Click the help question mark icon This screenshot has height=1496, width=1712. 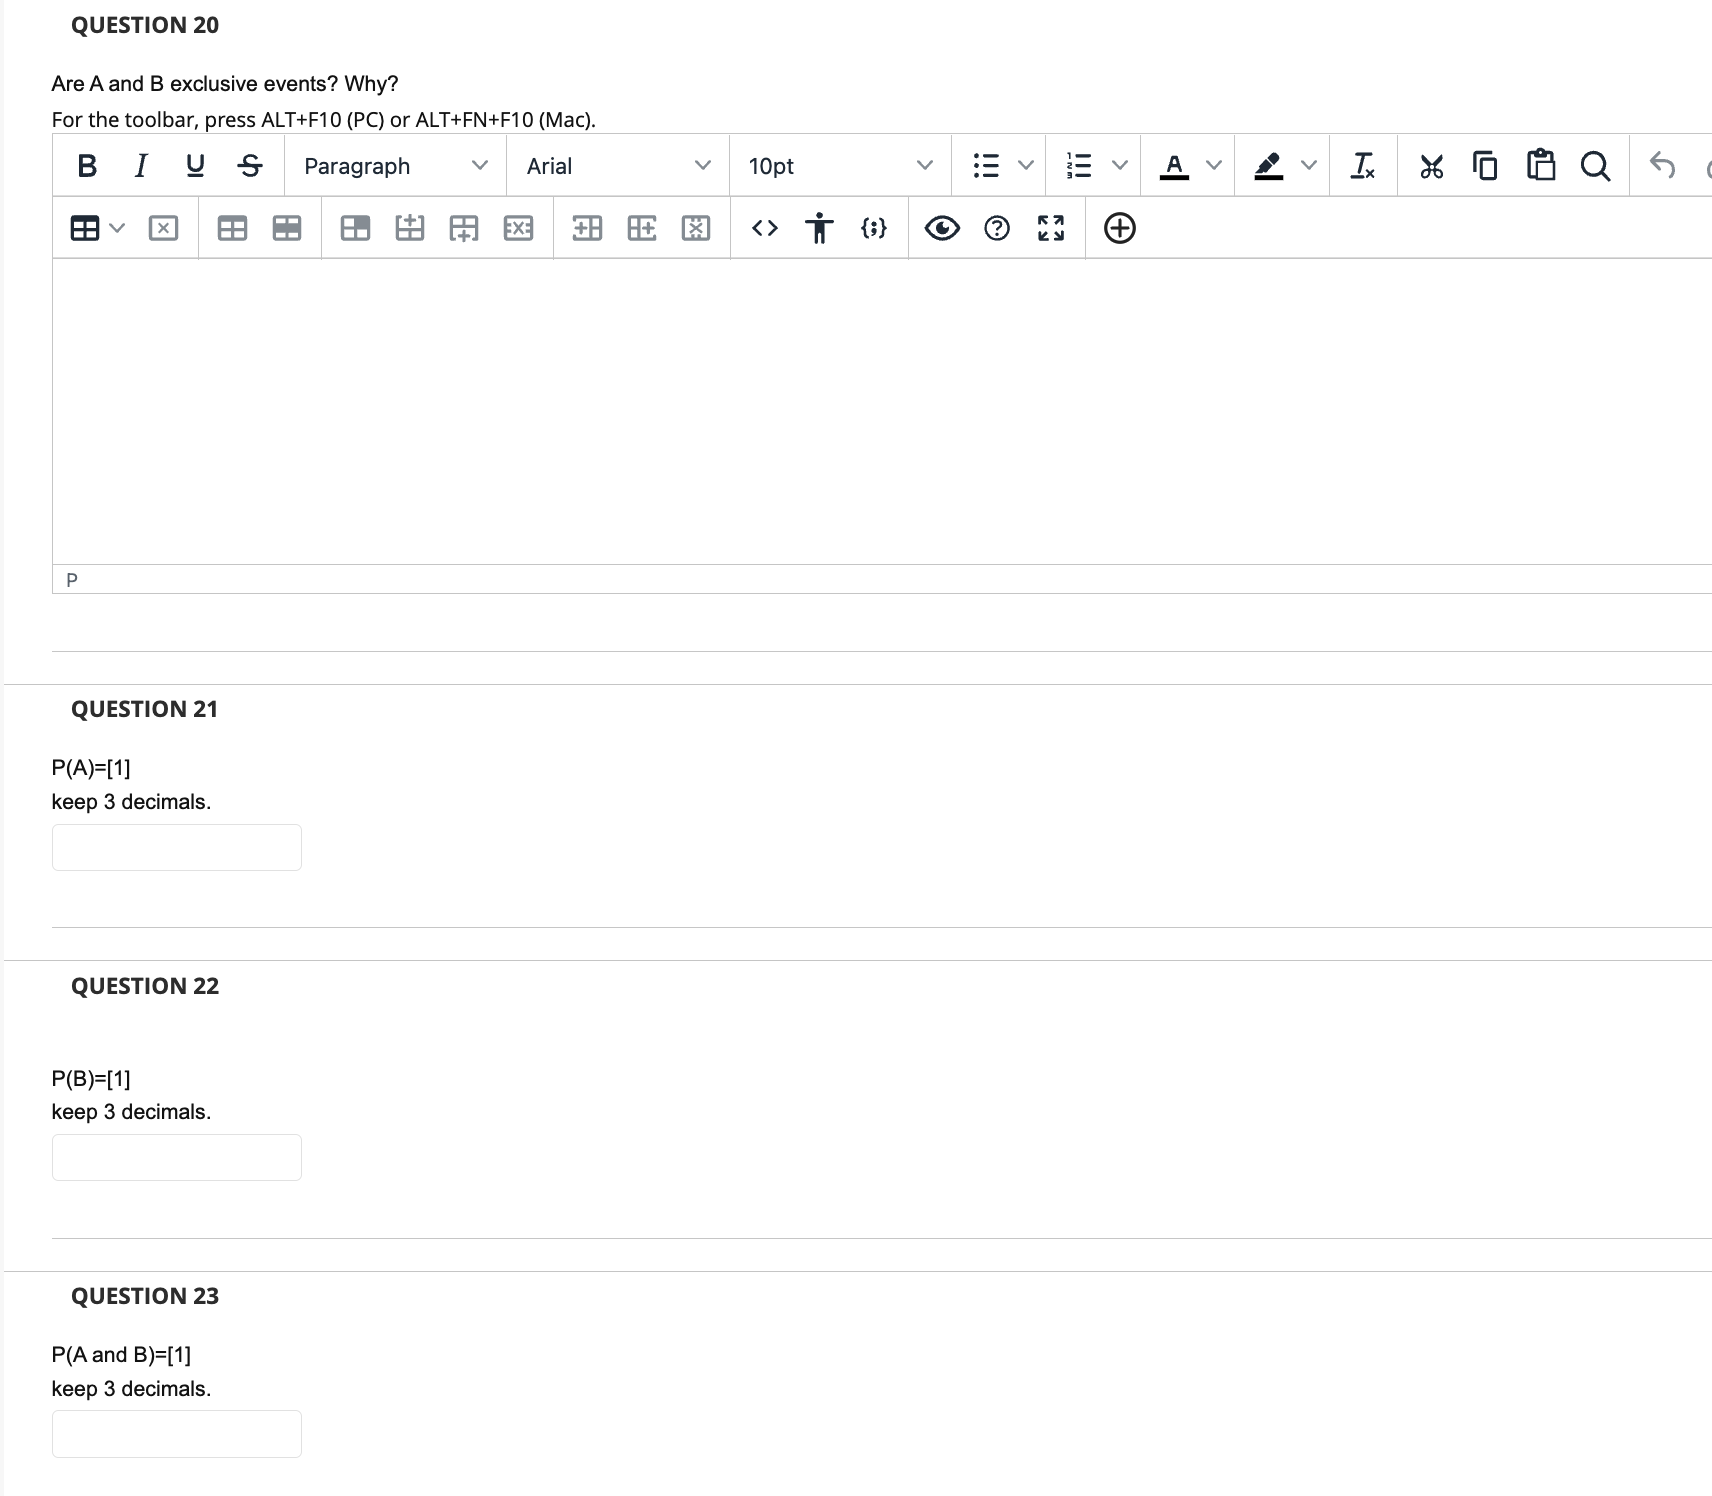996,228
